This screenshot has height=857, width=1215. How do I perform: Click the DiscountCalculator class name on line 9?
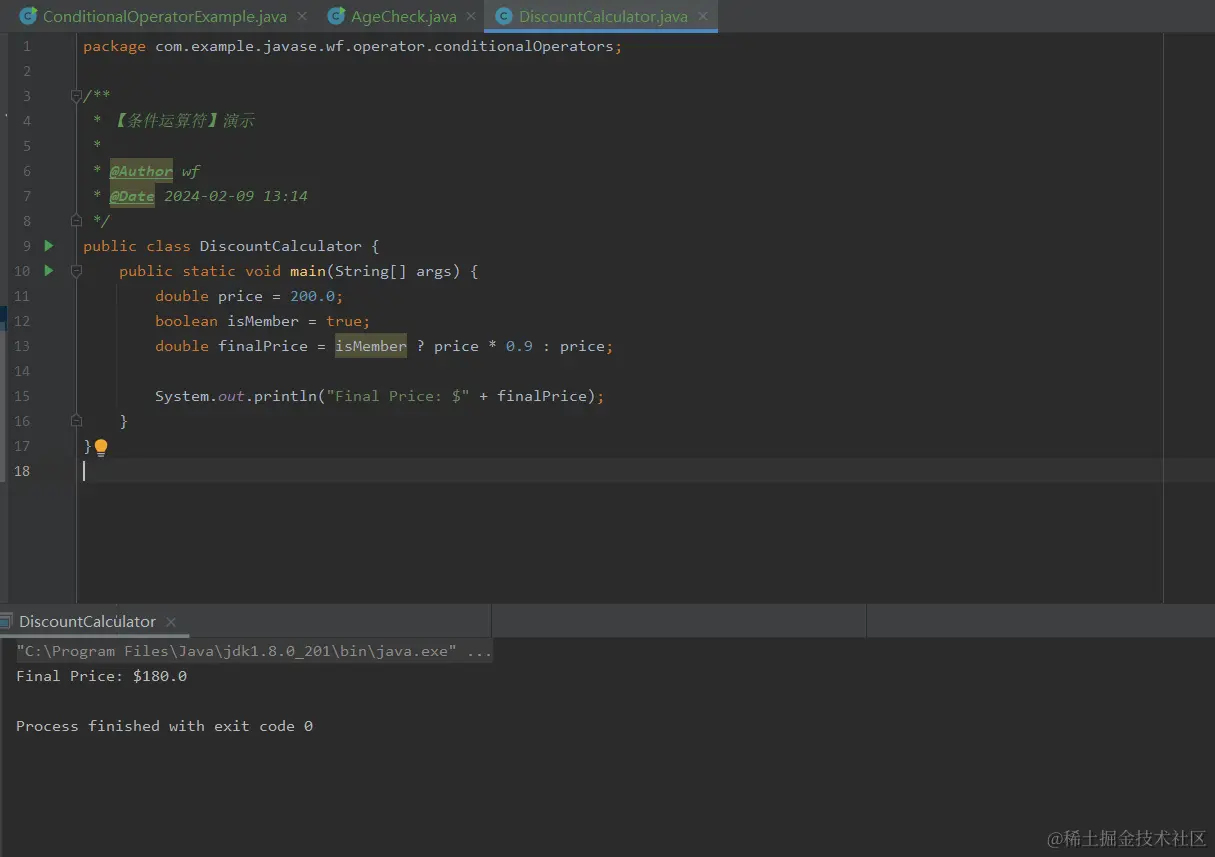tap(281, 246)
